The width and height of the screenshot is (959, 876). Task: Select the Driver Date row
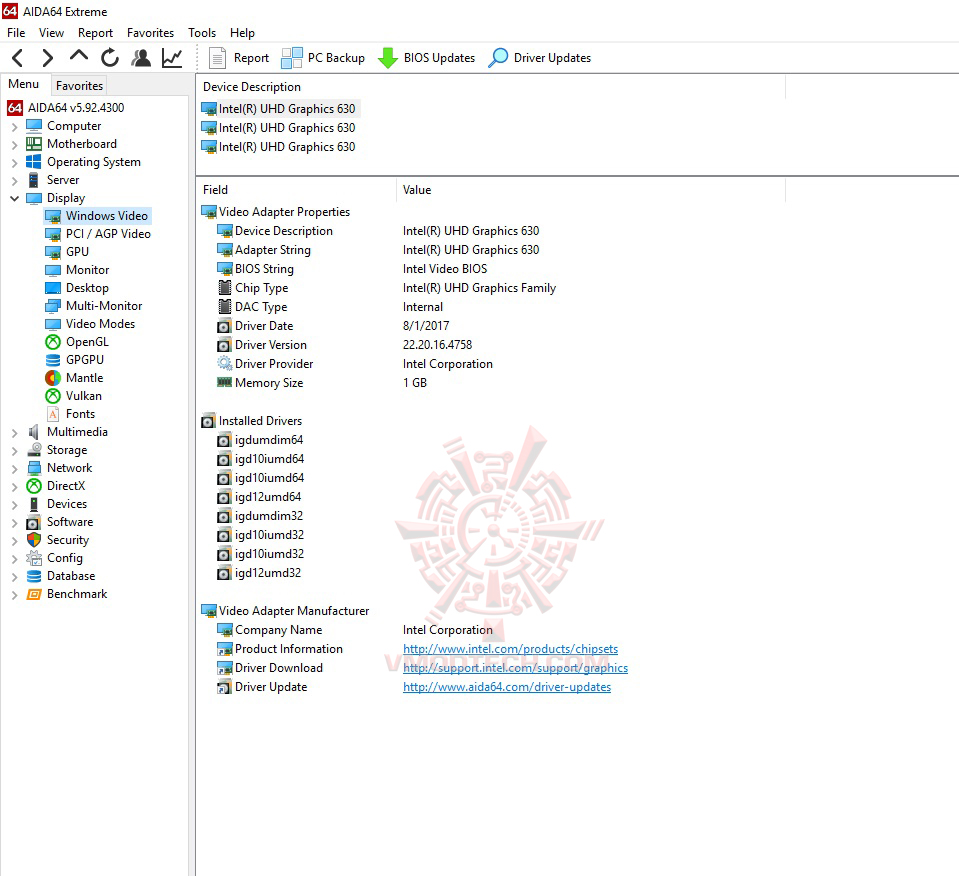333,326
